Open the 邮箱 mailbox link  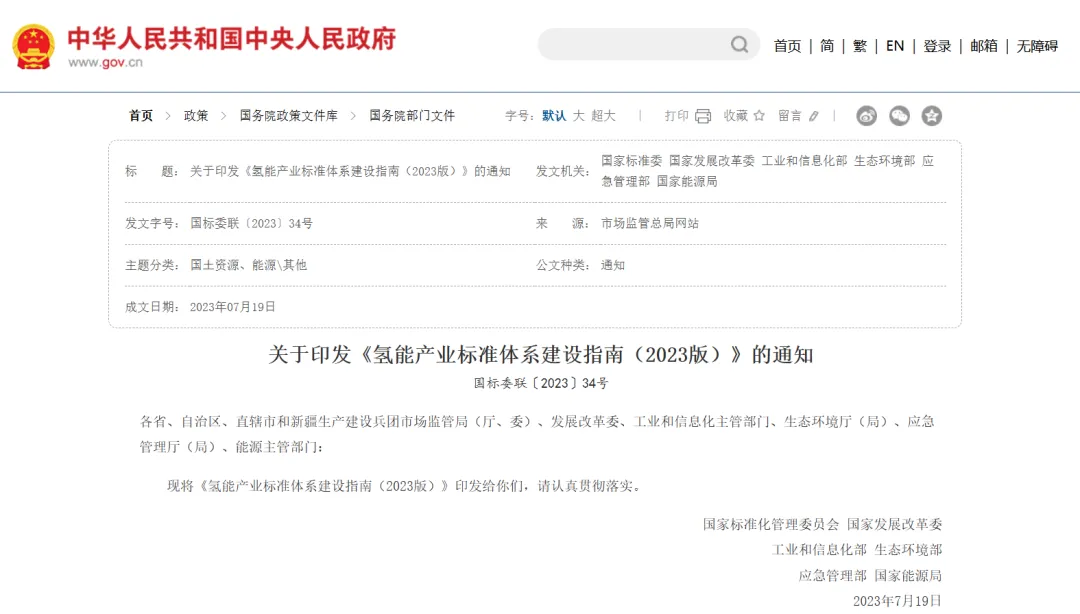tap(984, 46)
